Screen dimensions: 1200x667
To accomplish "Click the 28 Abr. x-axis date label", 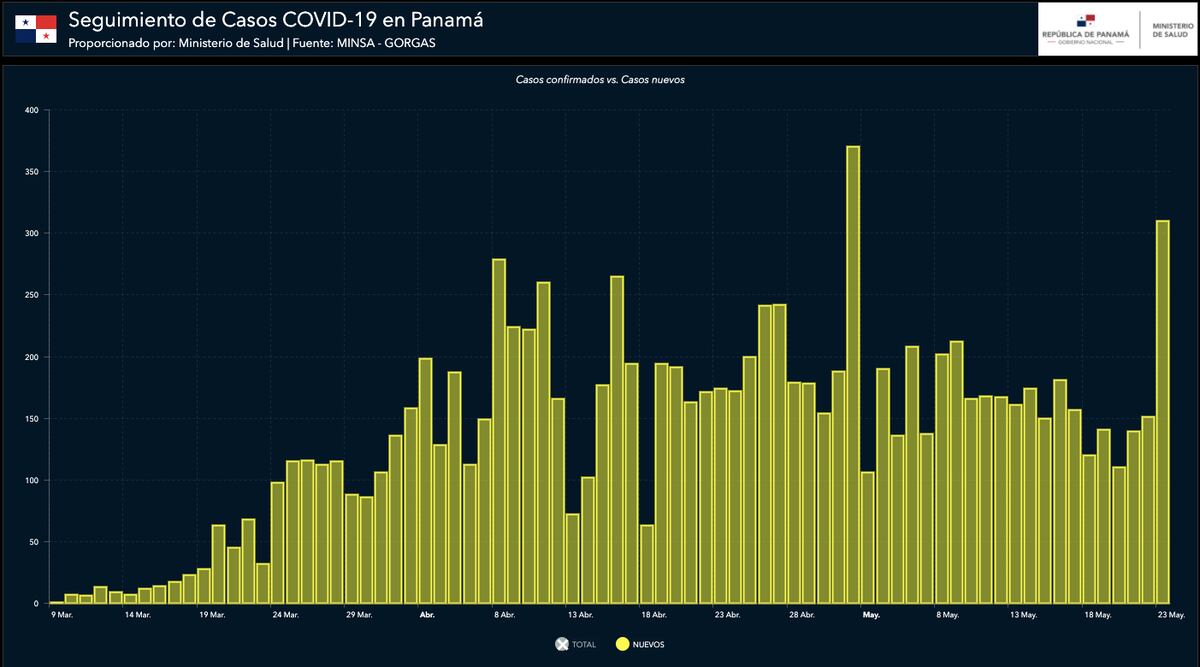I will pos(801,615).
